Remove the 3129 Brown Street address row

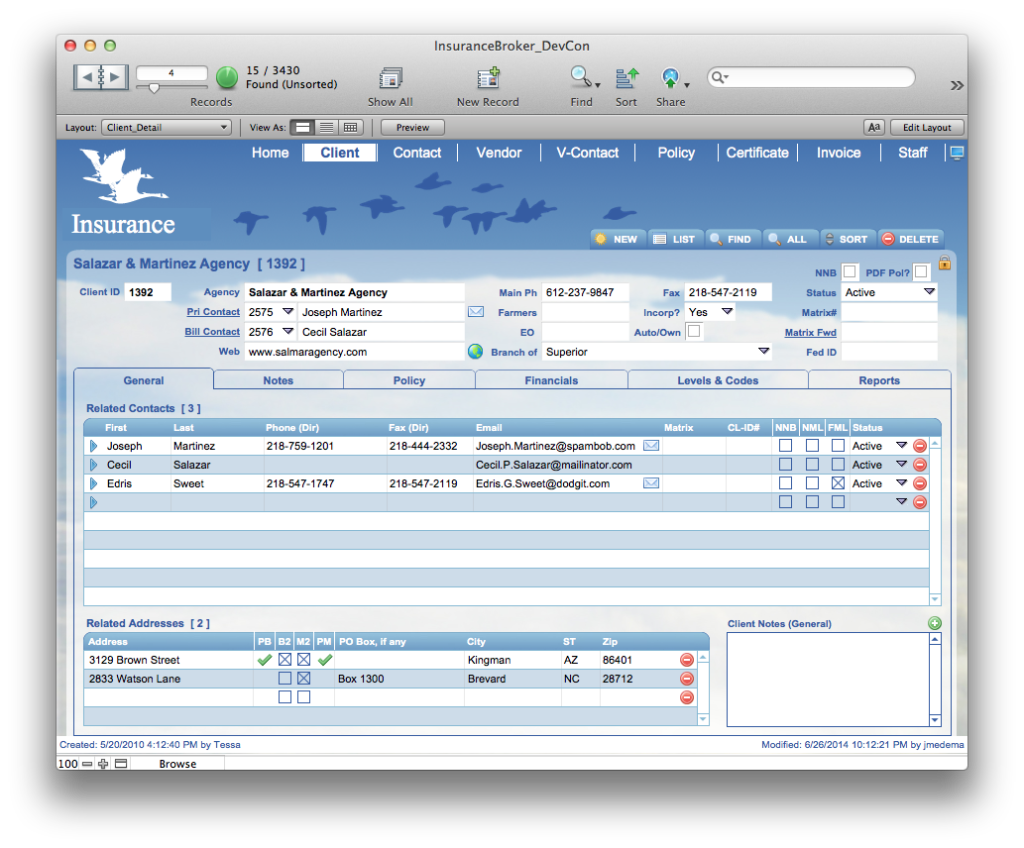[x=687, y=660]
